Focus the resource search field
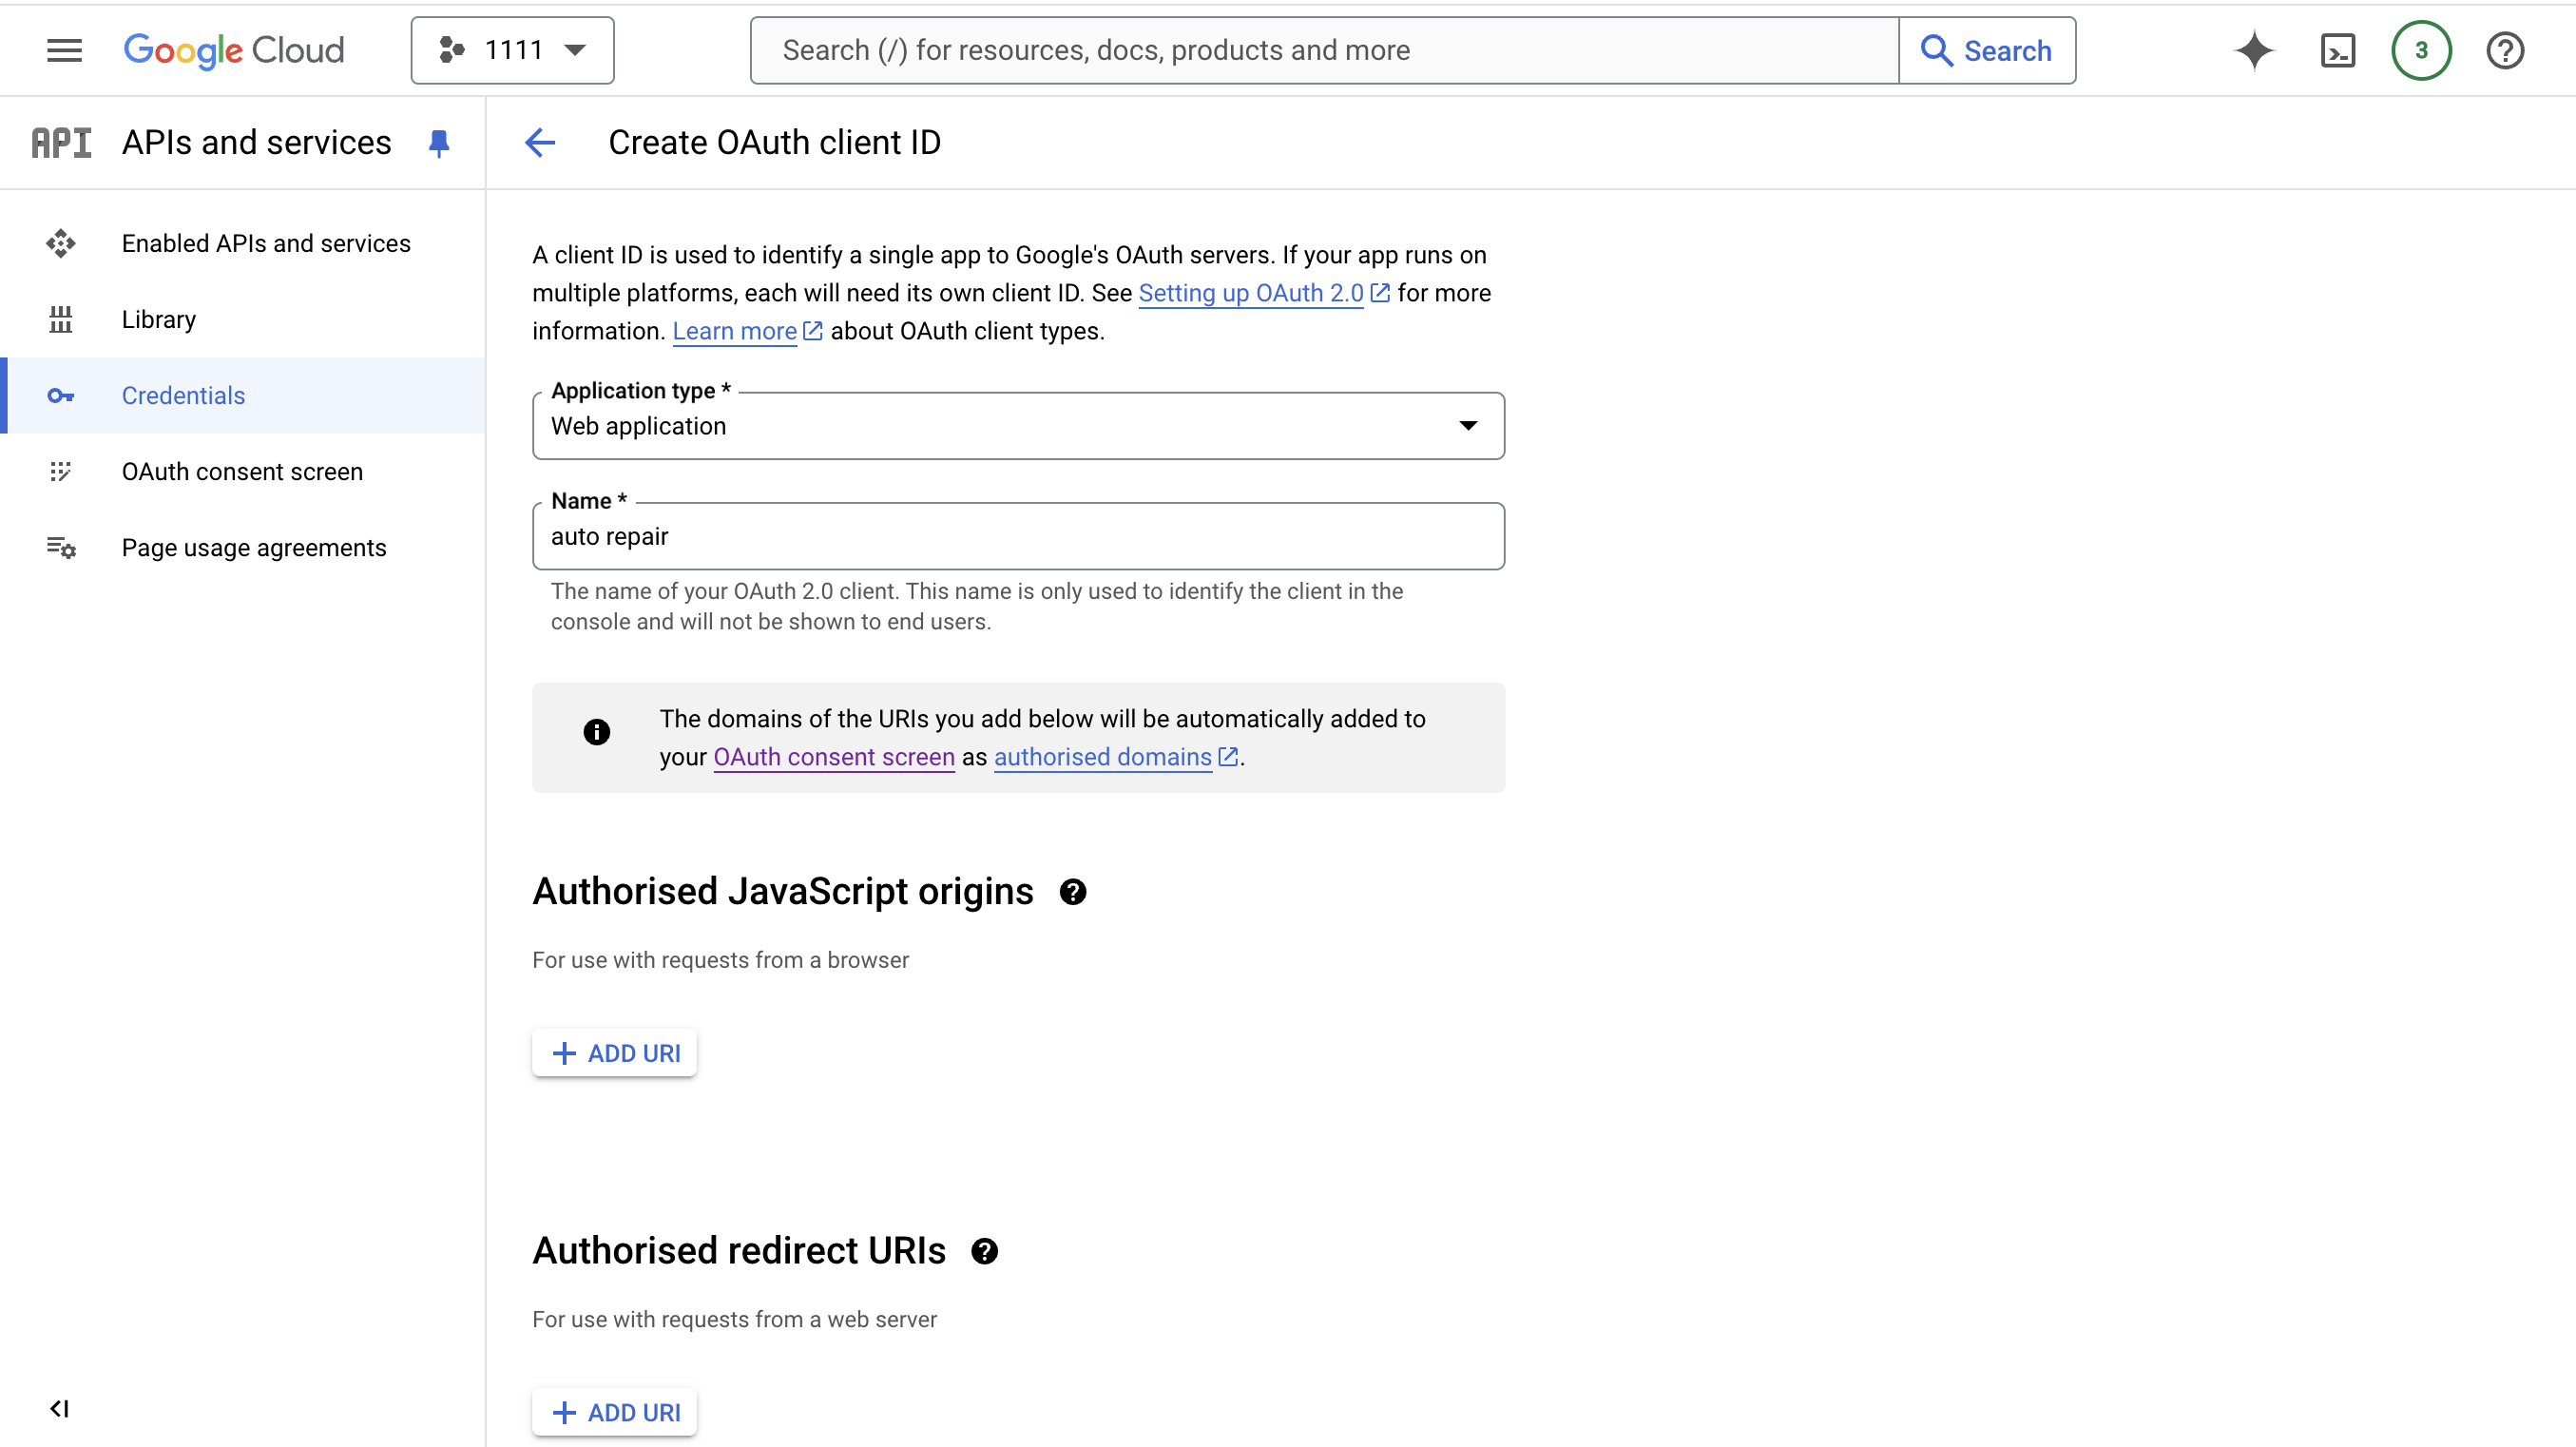This screenshot has width=2576, height=1447. 1324,50
